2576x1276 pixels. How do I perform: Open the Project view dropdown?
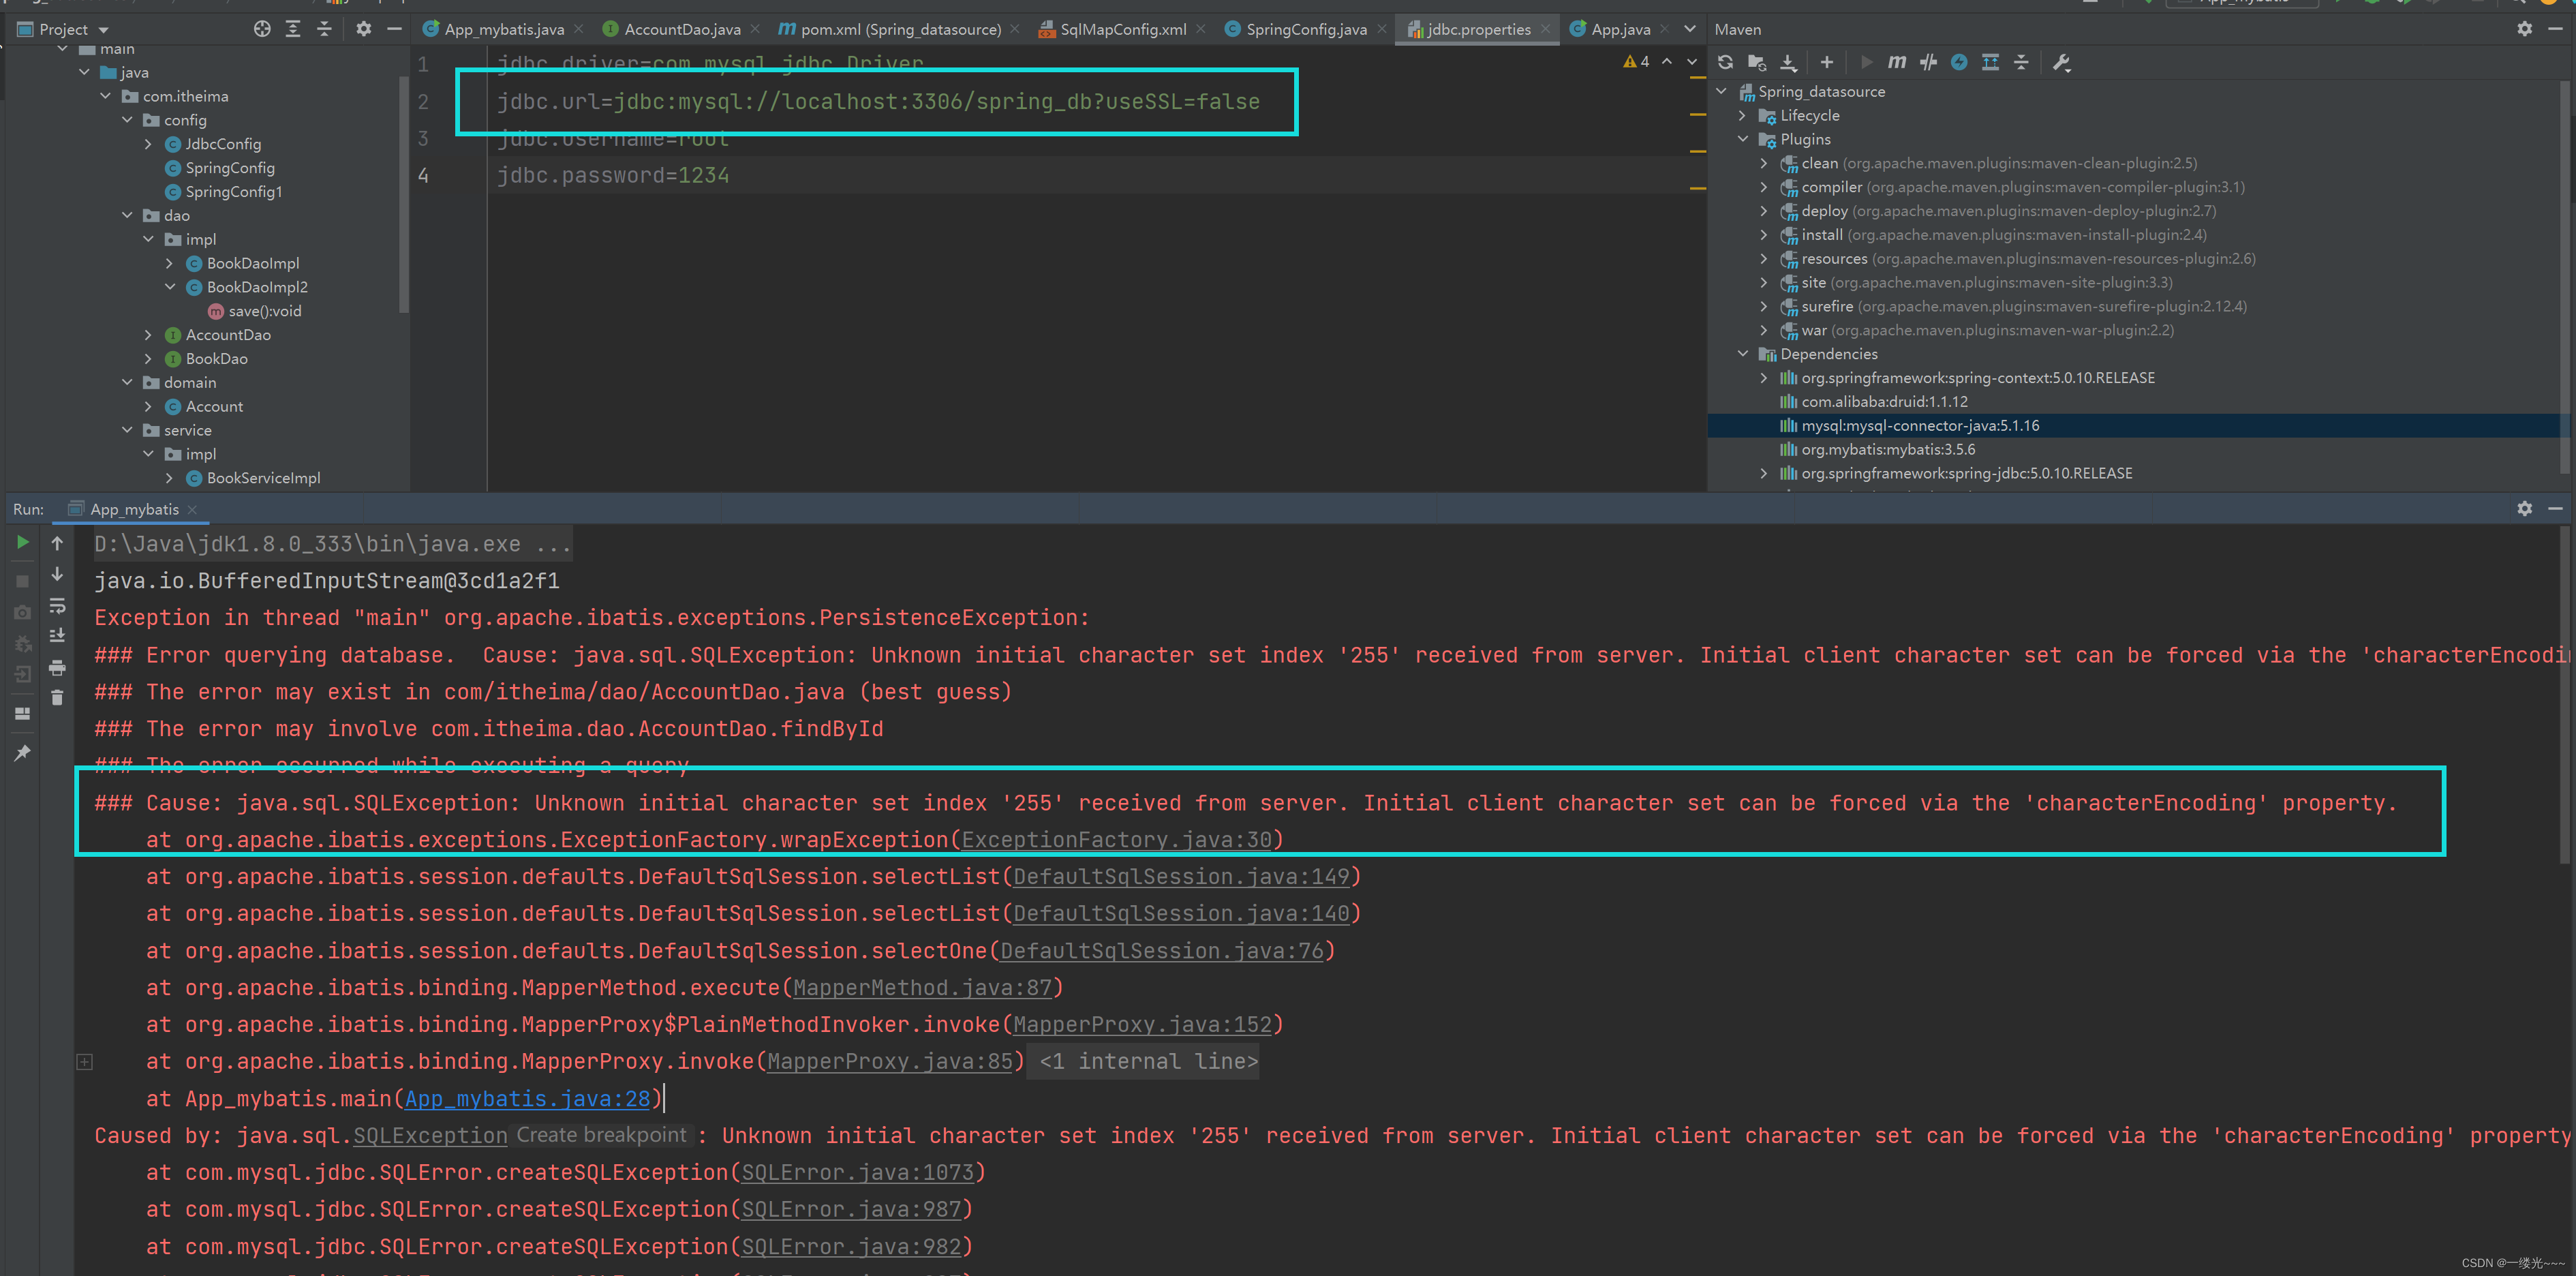(x=104, y=30)
